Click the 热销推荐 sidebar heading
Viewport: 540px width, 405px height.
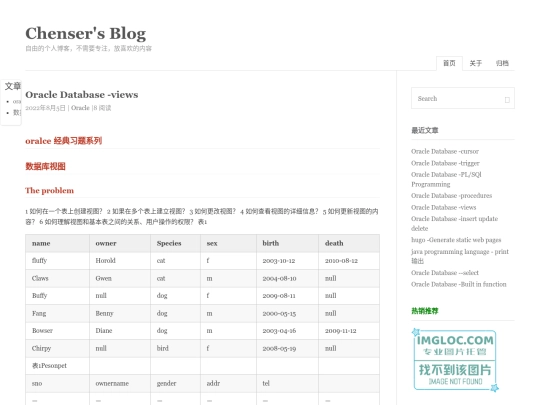pyautogui.click(x=425, y=311)
